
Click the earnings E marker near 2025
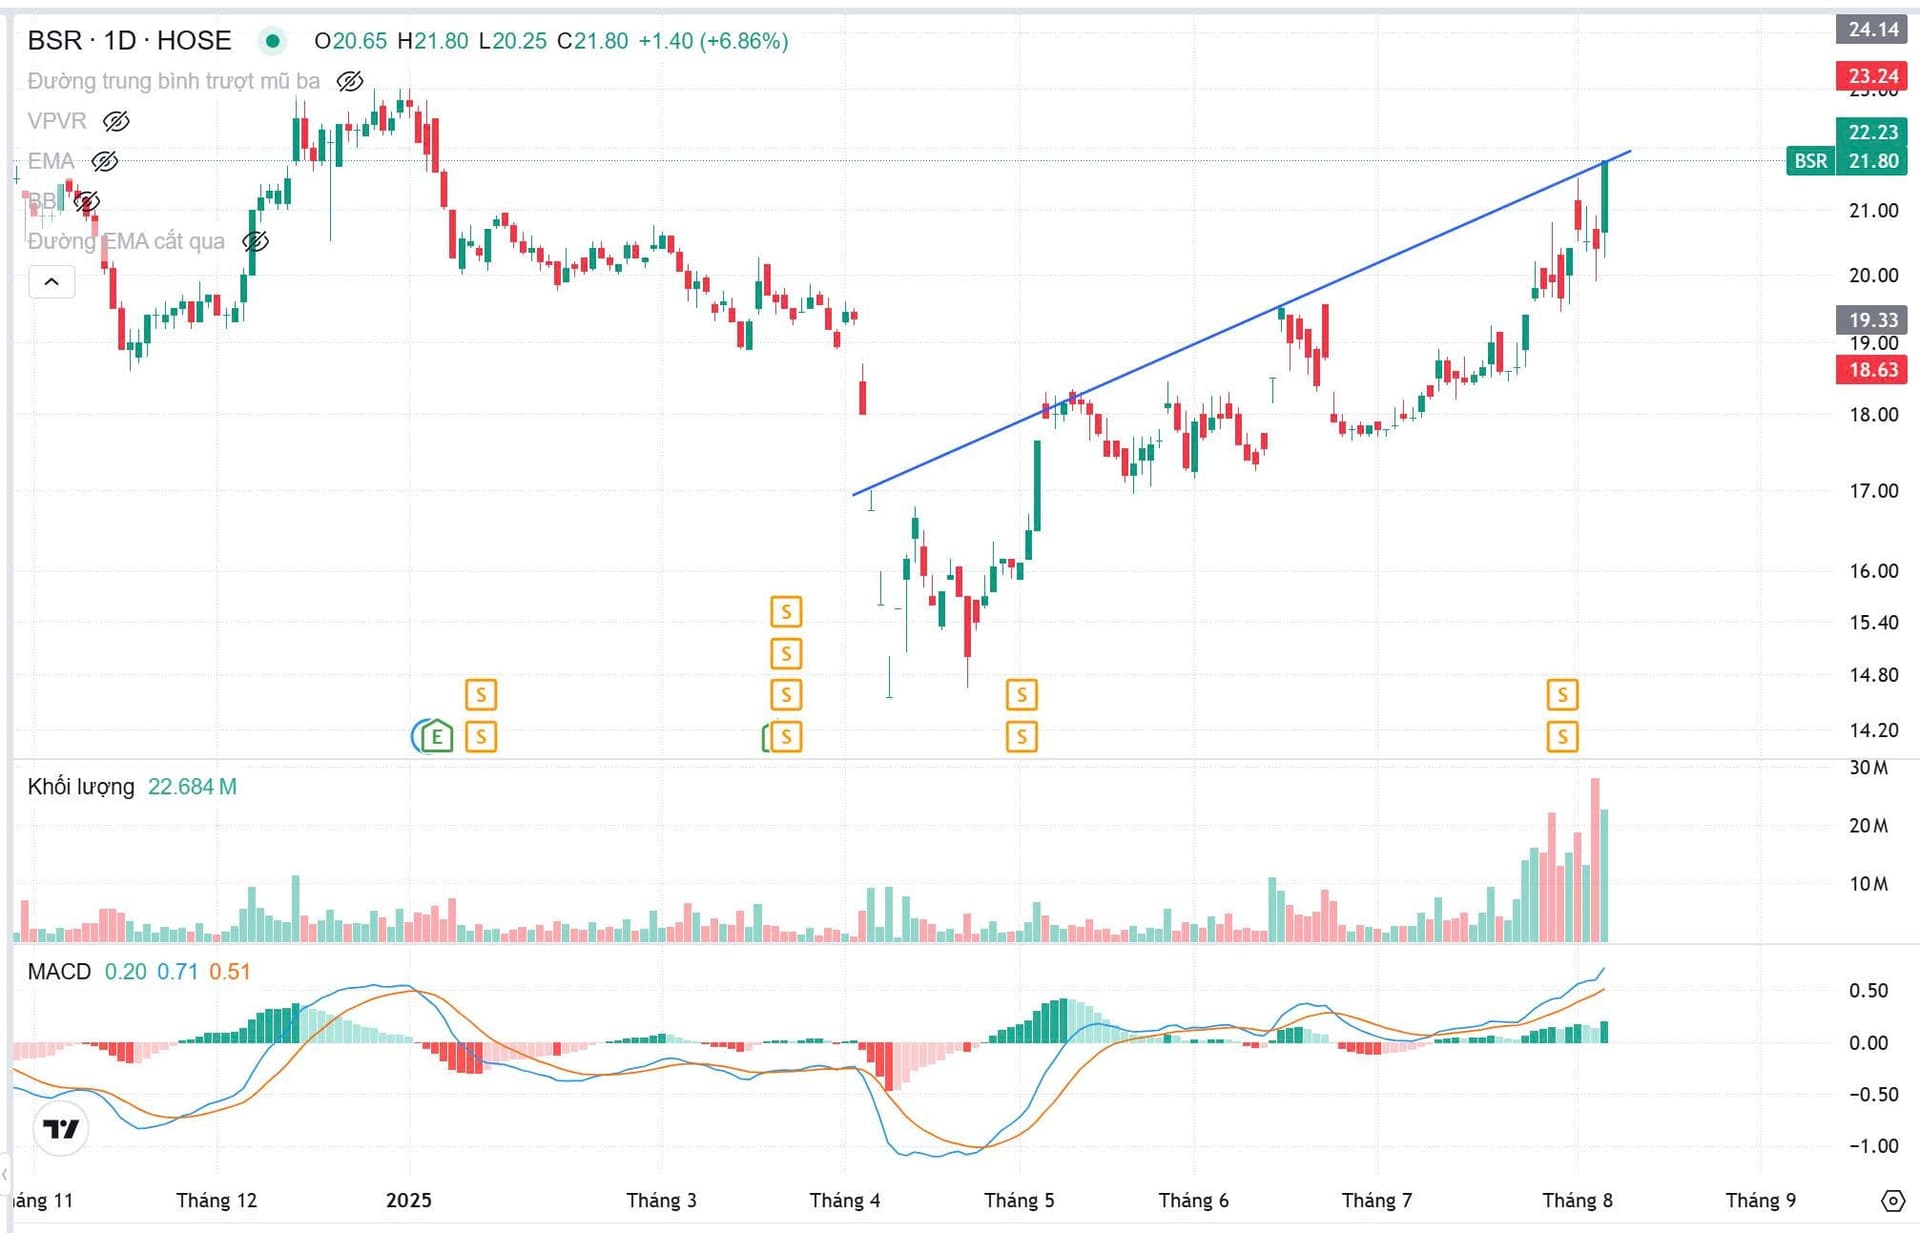[435, 737]
